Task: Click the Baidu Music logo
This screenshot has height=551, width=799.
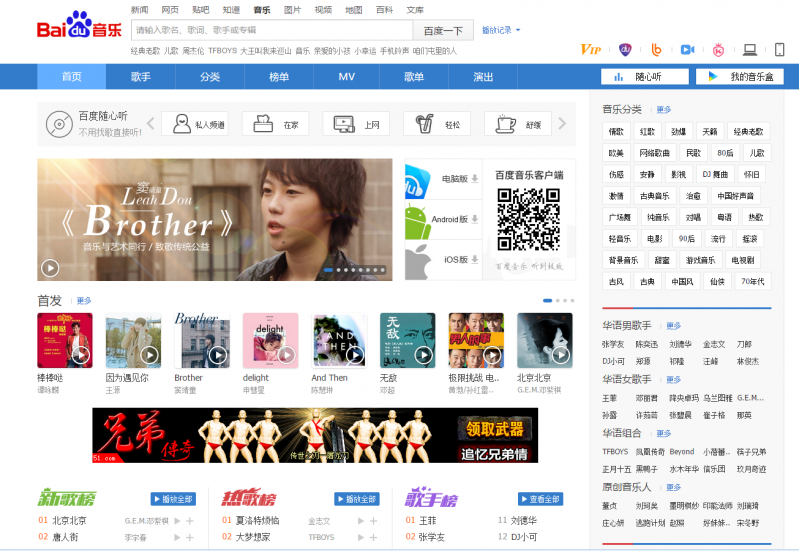Action: tap(79, 25)
